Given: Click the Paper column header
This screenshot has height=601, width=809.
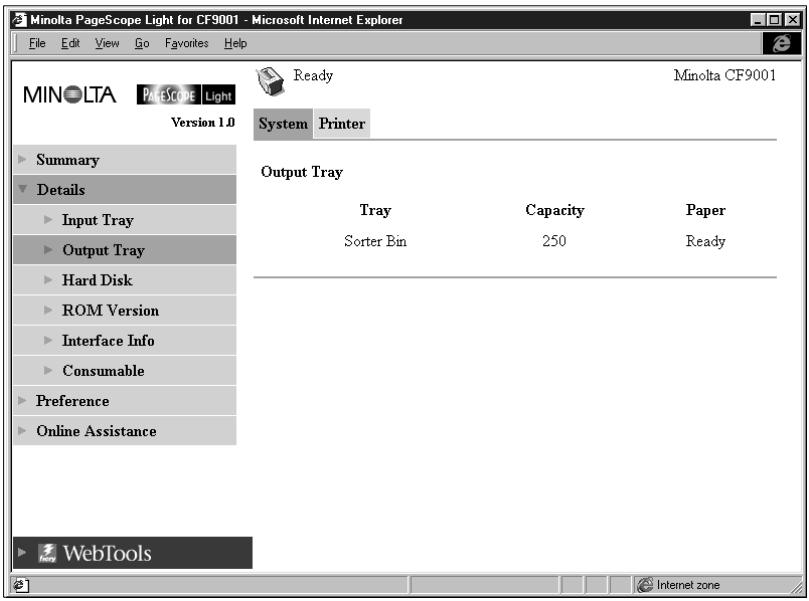Looking at the screenshot, I should [x=705, y=210].
